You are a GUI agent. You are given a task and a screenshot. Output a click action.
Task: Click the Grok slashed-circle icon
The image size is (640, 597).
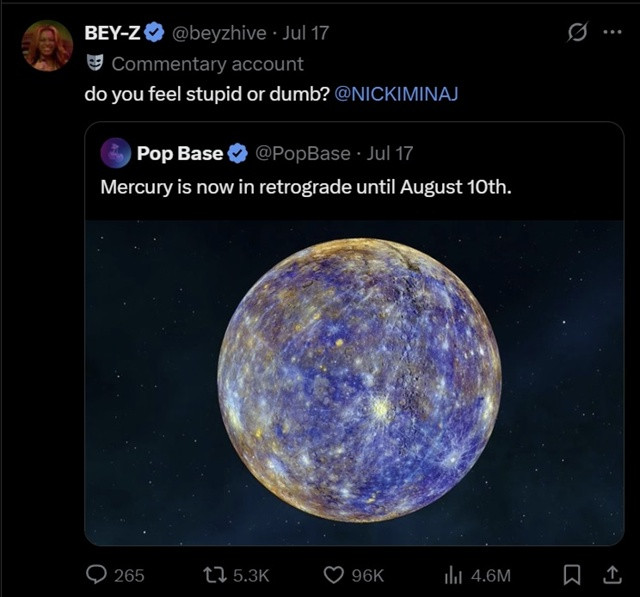click(x=578, y=32)
